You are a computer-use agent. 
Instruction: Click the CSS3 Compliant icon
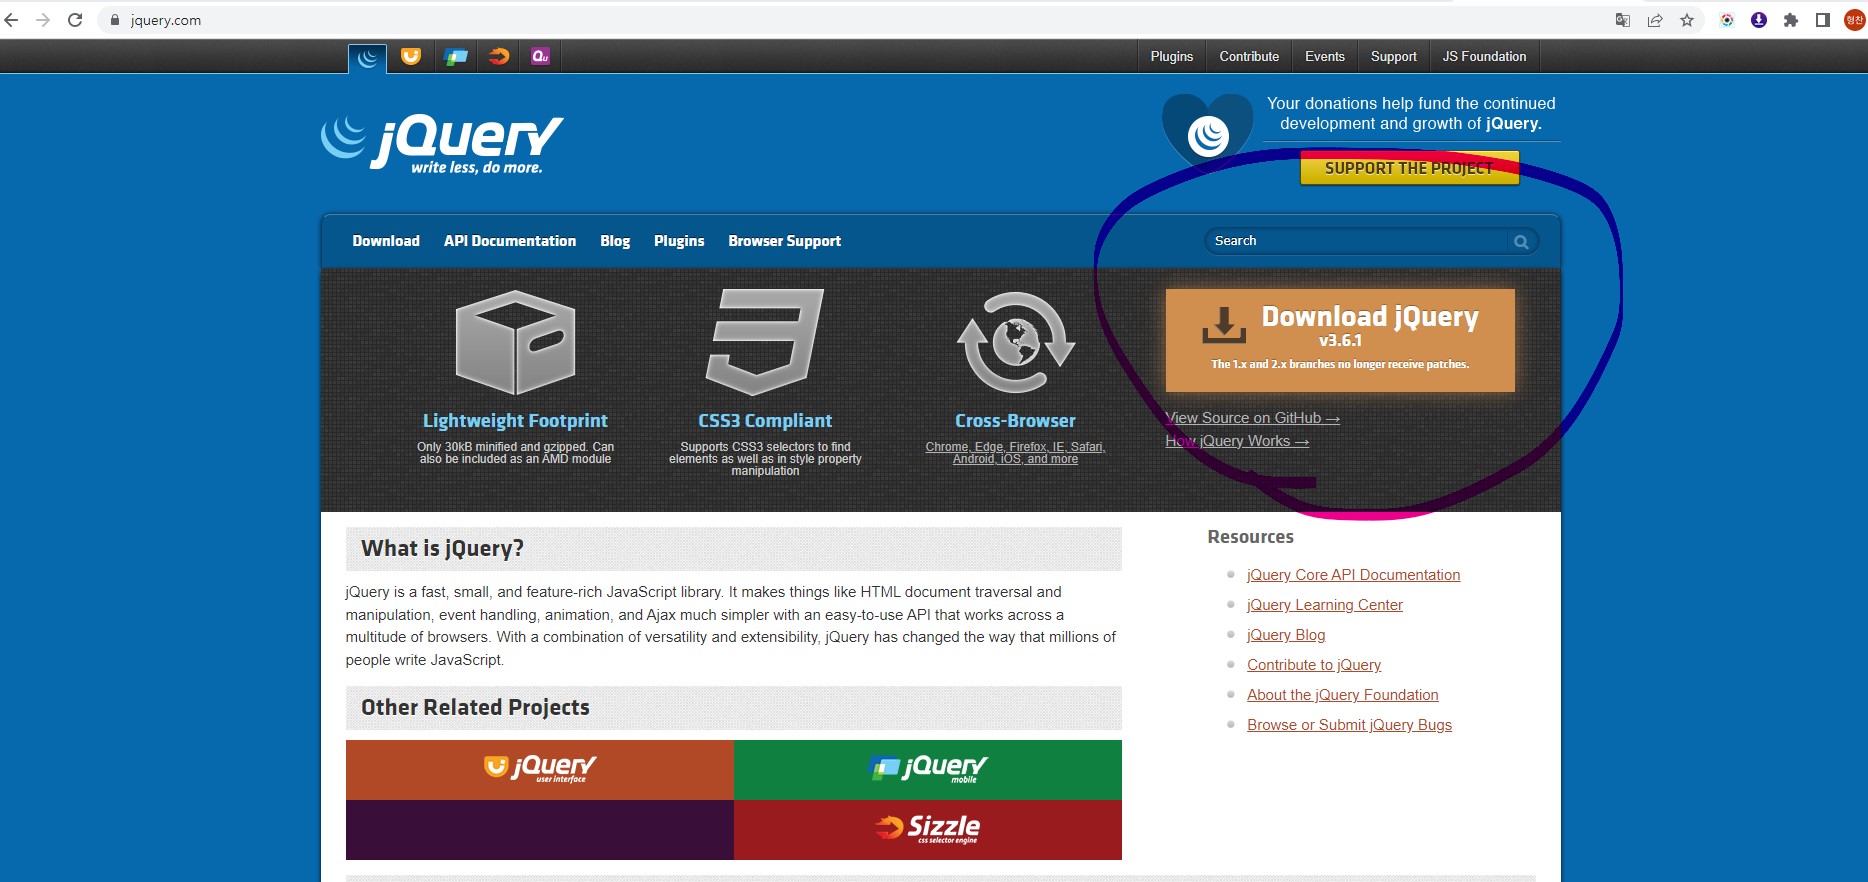765,342
